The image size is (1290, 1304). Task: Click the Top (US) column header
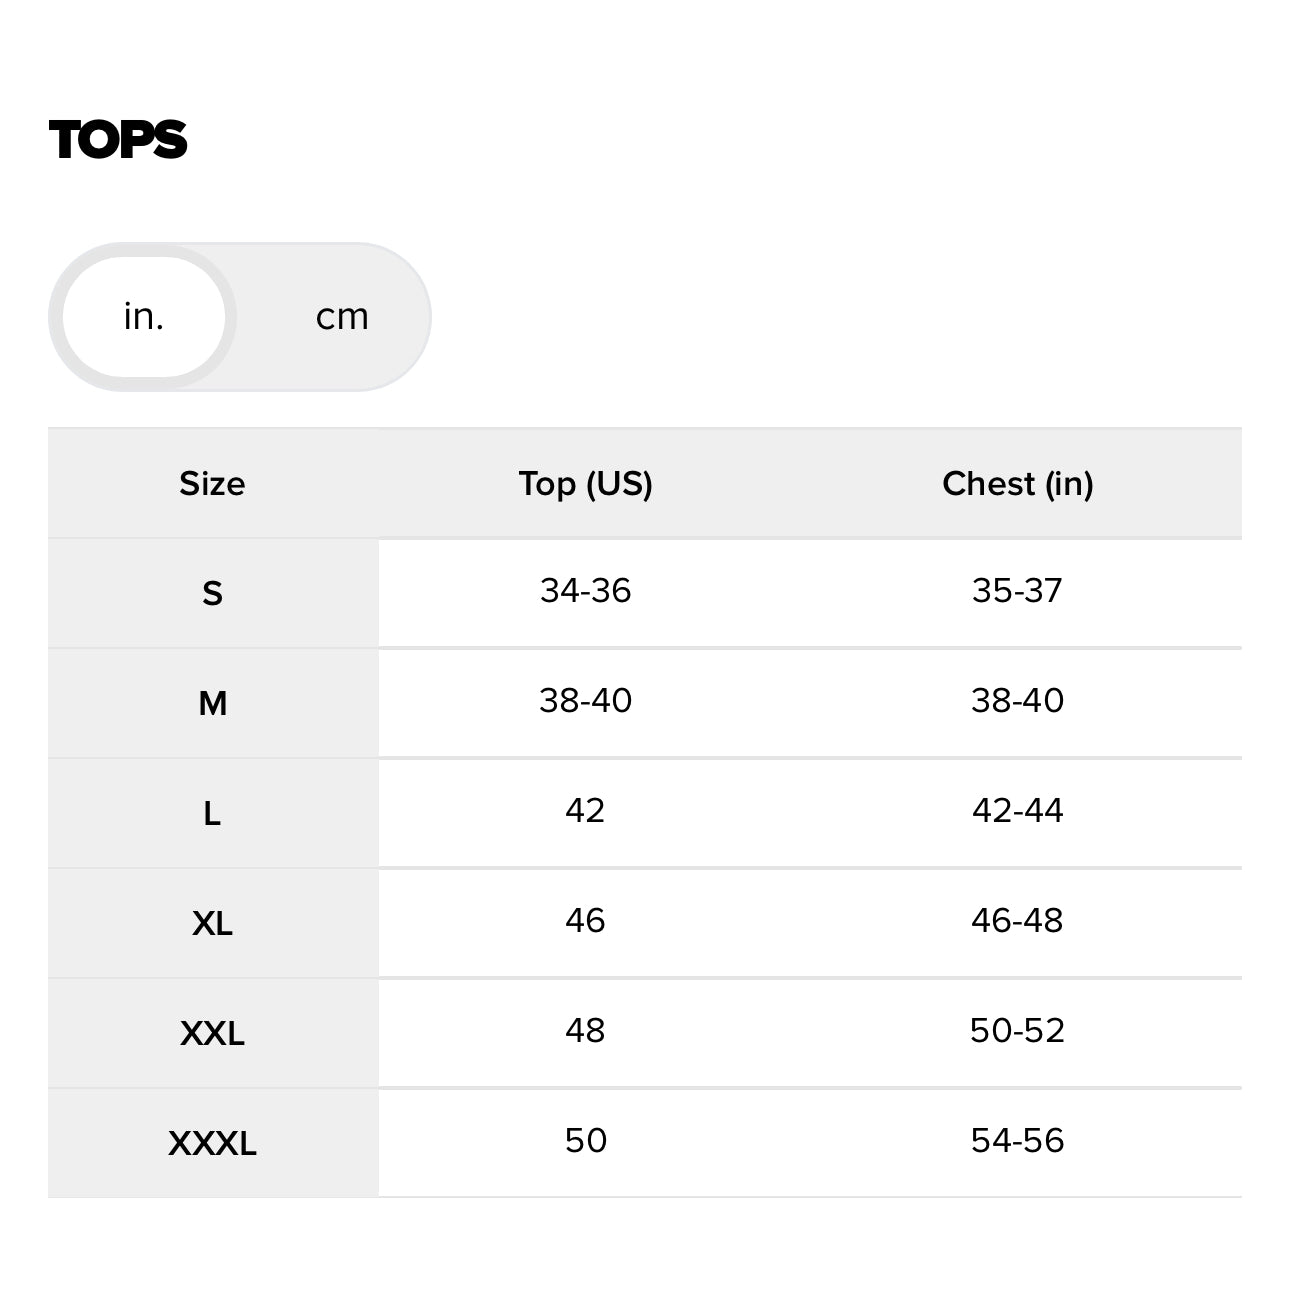coord(585,484)
